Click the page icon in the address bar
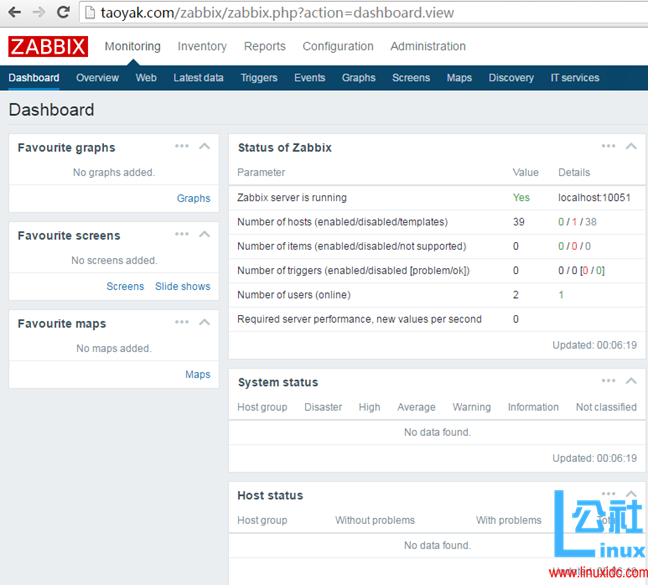648x585 pixels. click(x=89, y=13)
